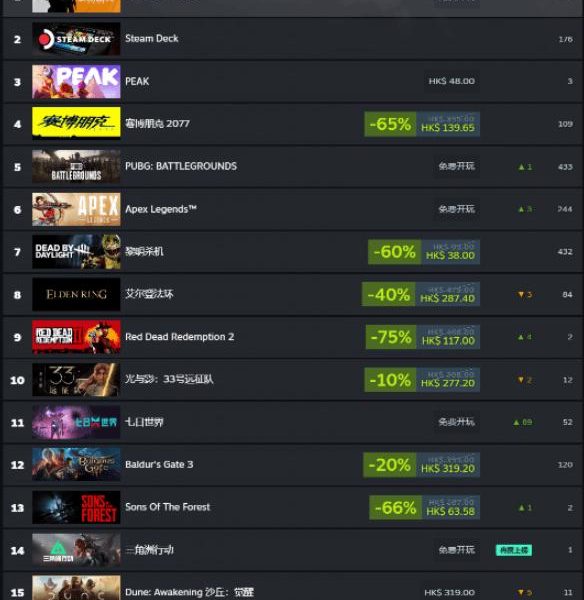Open the yellow Cyberpunk 2077 thumbnail

click(x=76, y=124)
